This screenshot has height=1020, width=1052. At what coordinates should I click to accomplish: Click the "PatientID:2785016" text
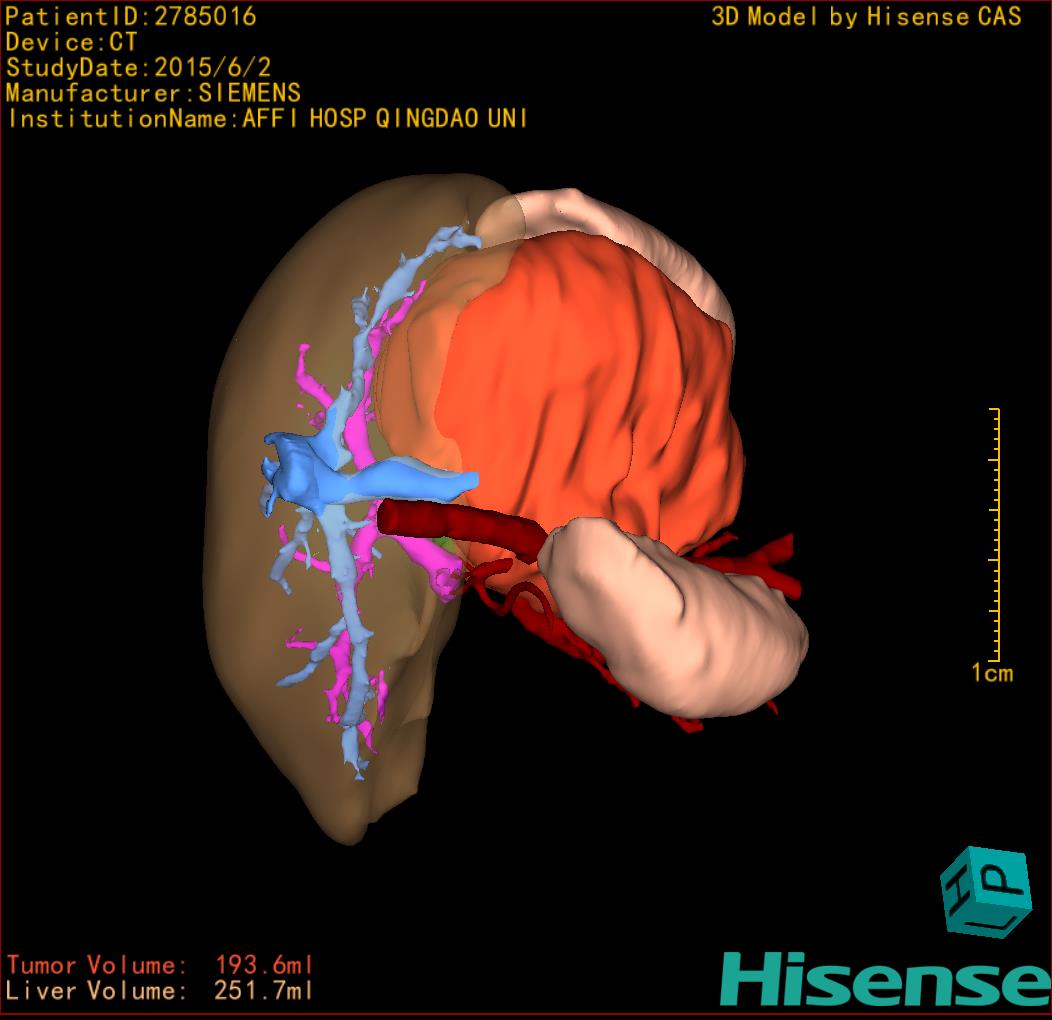[131, 17]
